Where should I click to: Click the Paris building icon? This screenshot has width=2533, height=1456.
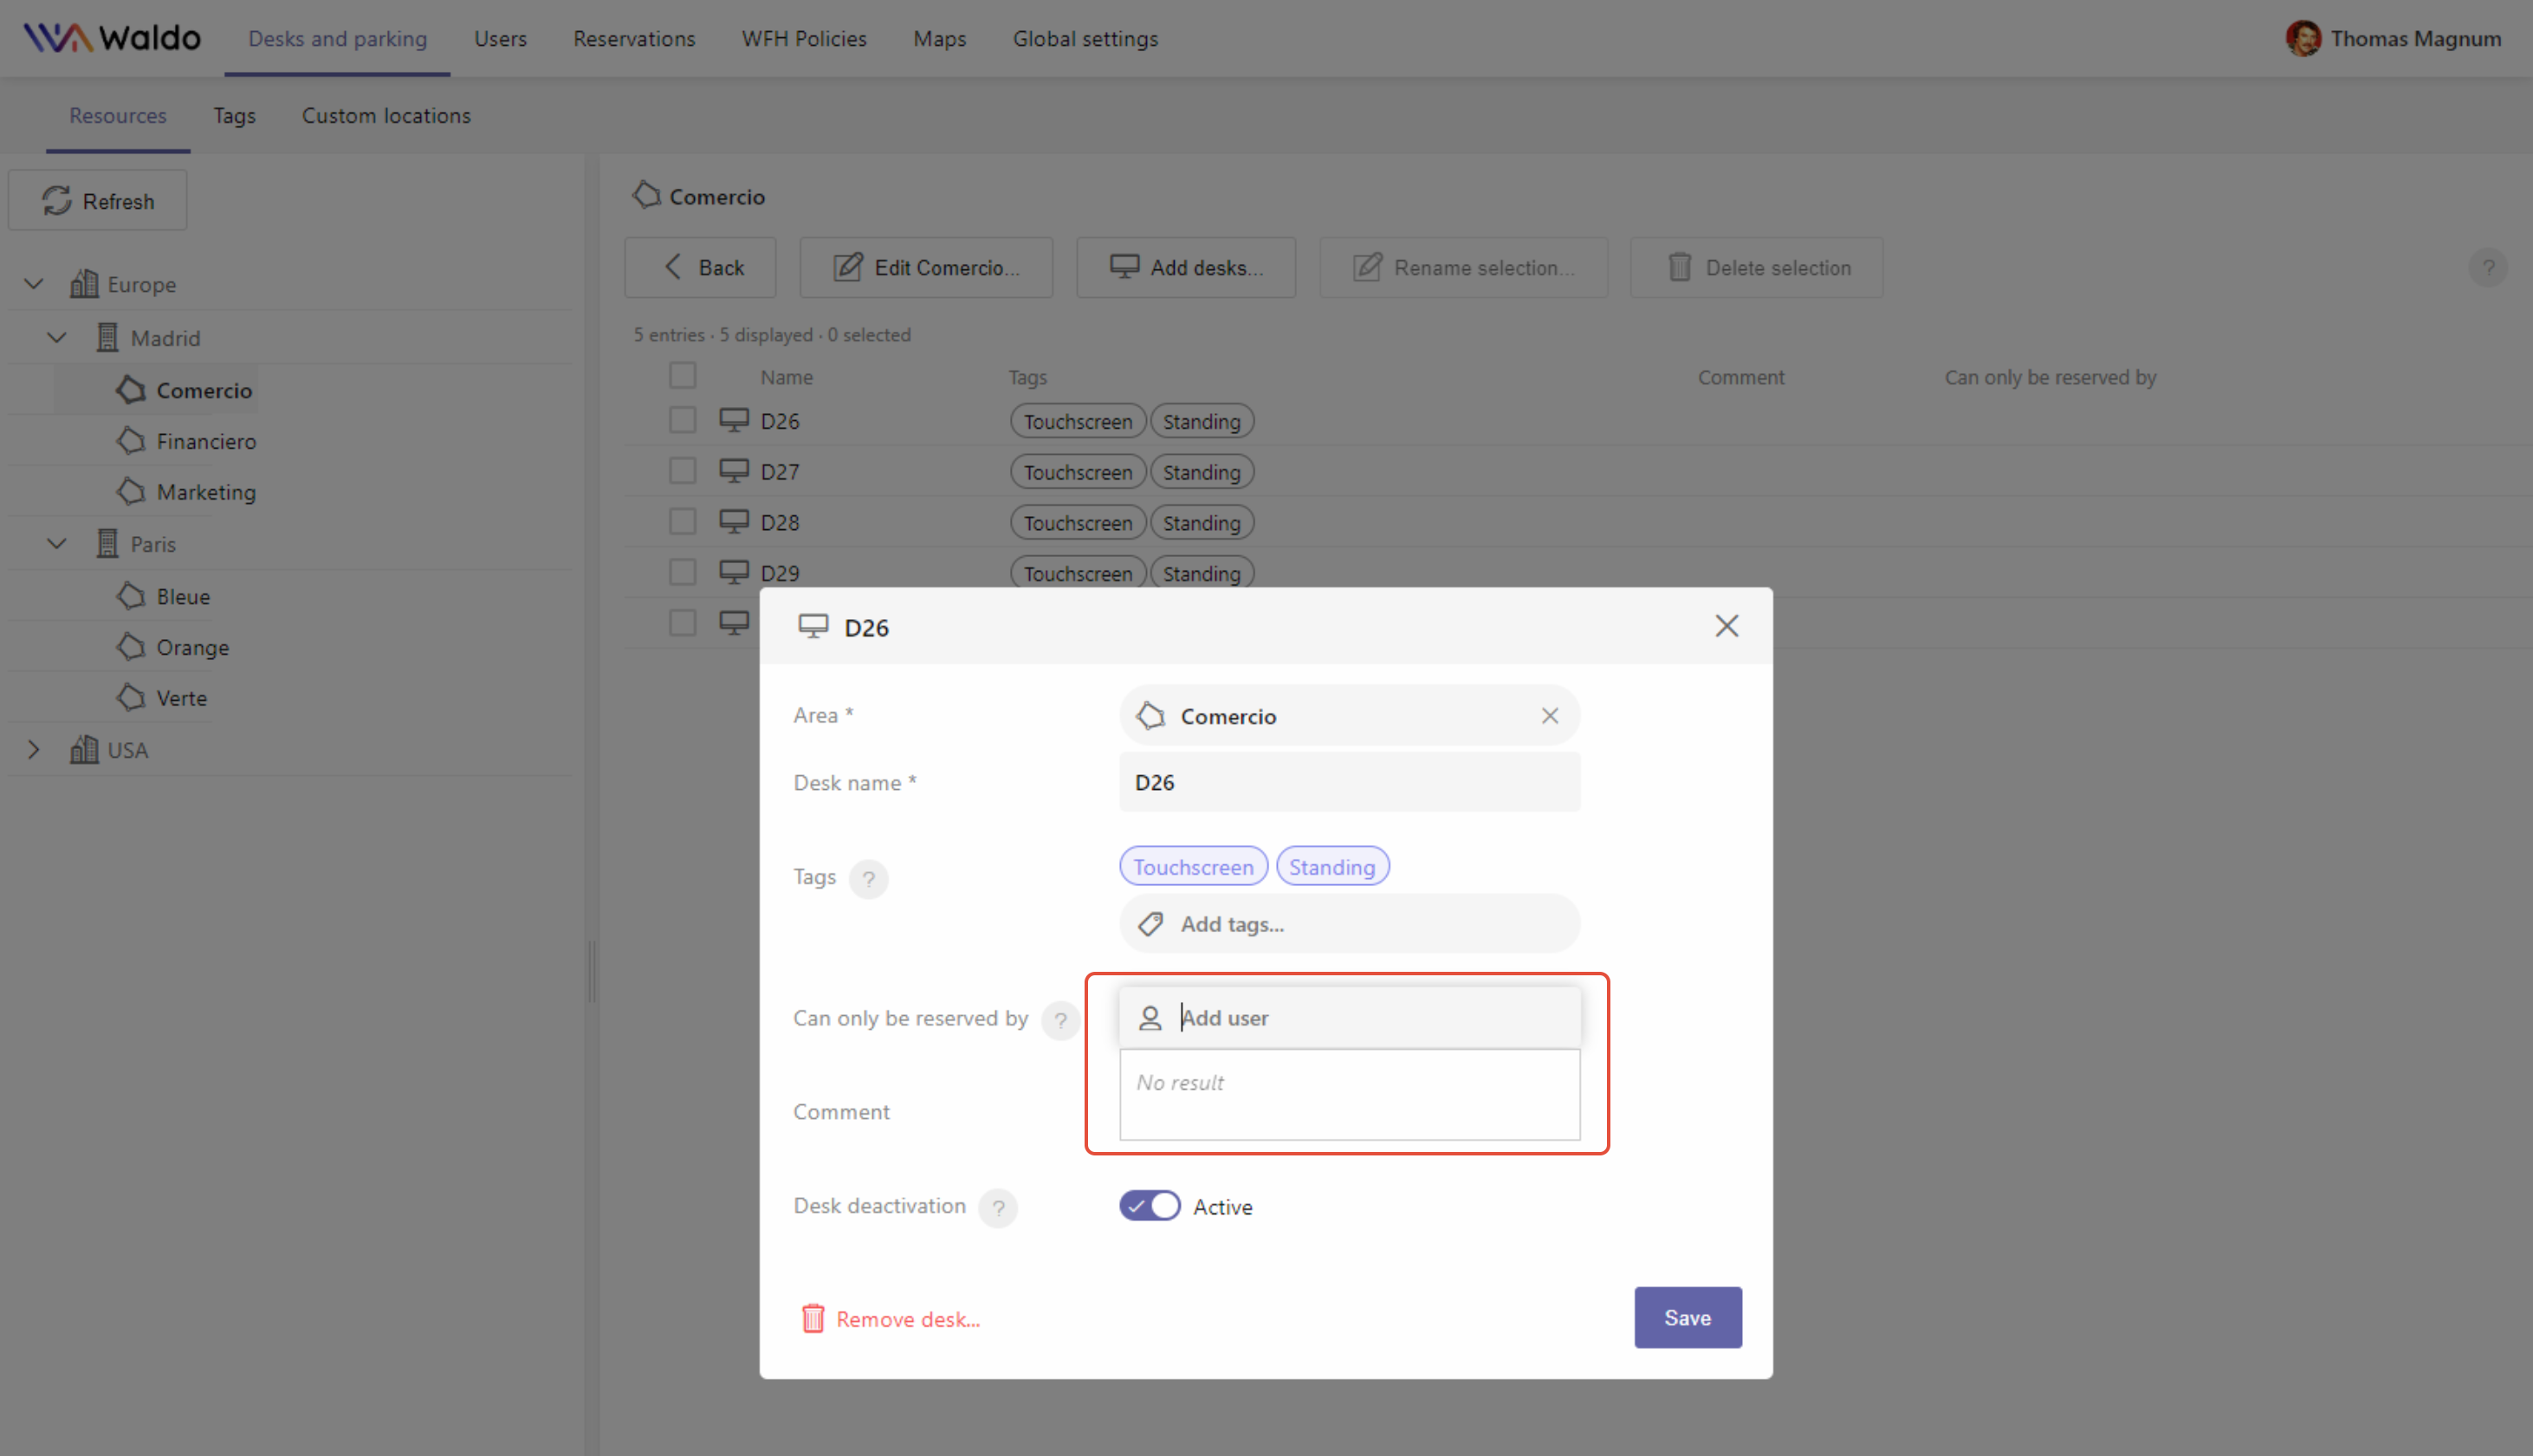tap(107, 544)
